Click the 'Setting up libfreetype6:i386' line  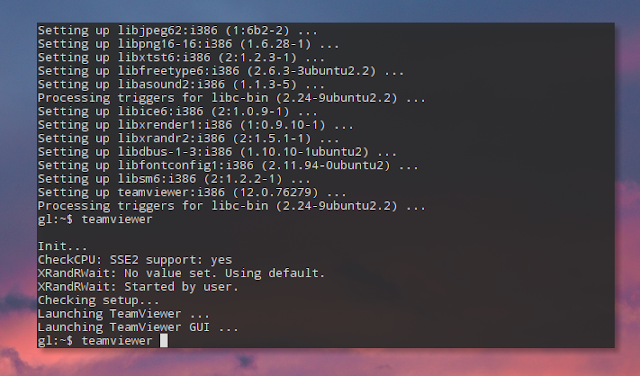pyautogui.click(x=221, y=71)
